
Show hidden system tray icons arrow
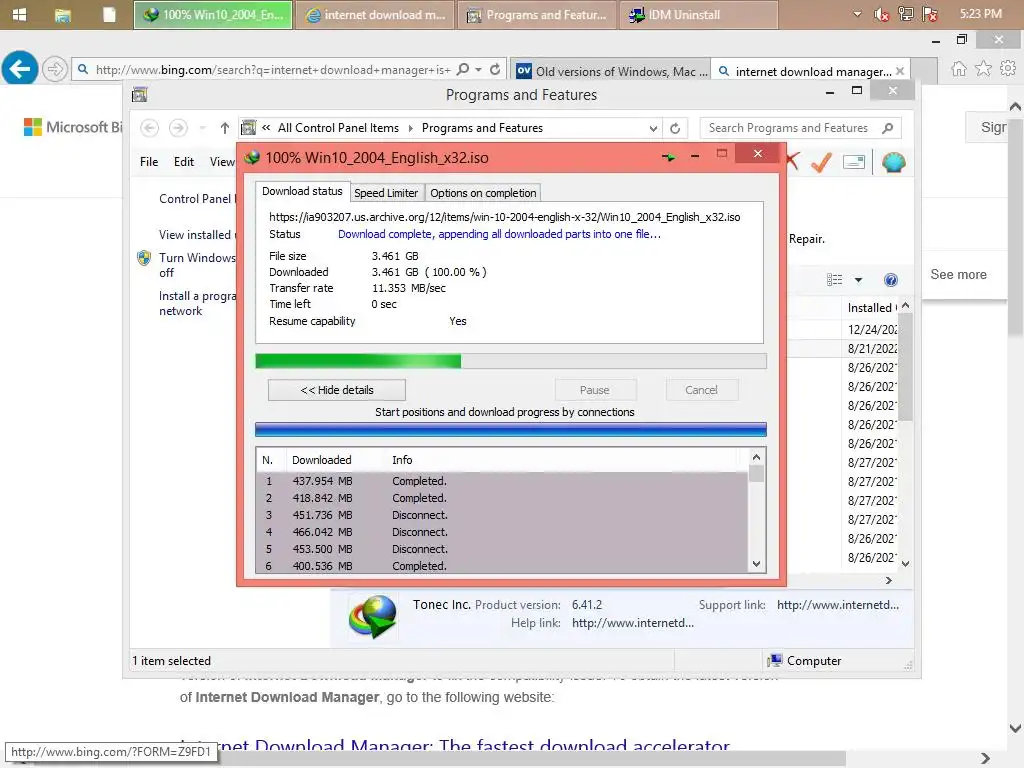[x=857, y=14]
